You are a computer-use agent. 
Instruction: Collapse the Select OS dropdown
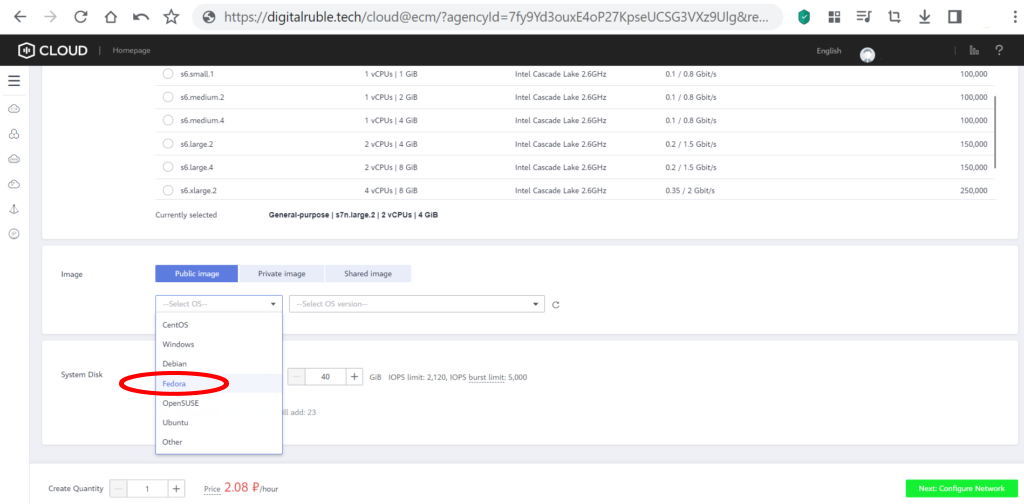[219, 304]
